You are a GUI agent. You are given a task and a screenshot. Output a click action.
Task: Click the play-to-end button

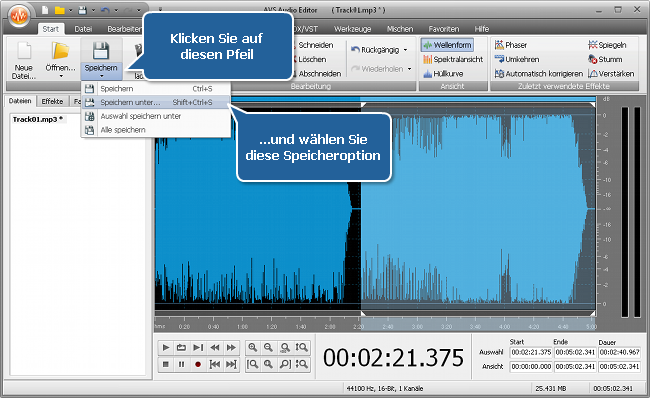click(198, 347)
